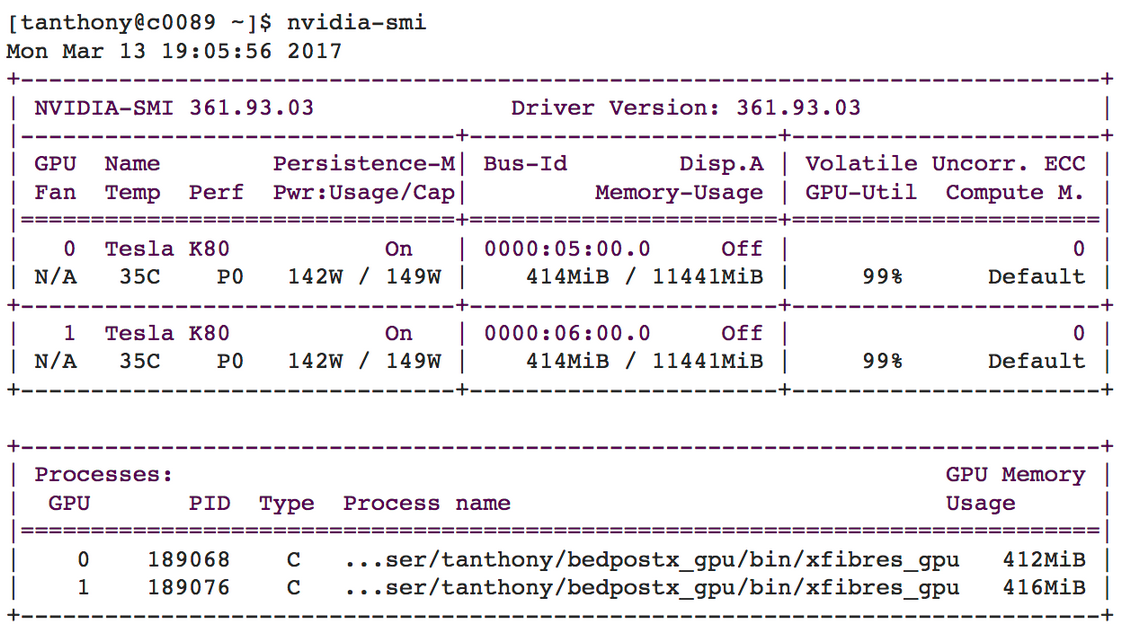Click the Process name column header
Viewport: 1130px width, 636px height.
point(427,504)
